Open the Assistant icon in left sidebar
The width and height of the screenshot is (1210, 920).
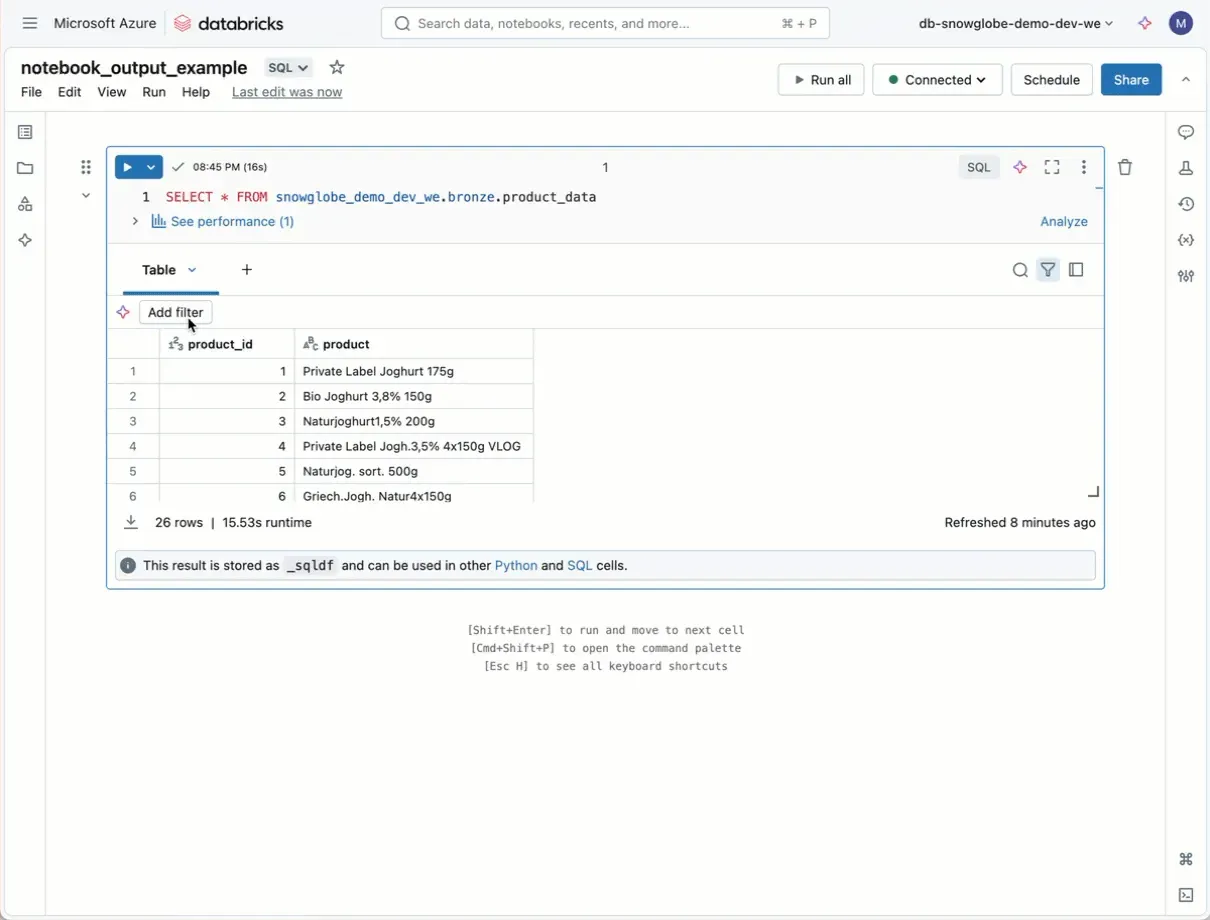click(x=25, y=240)
